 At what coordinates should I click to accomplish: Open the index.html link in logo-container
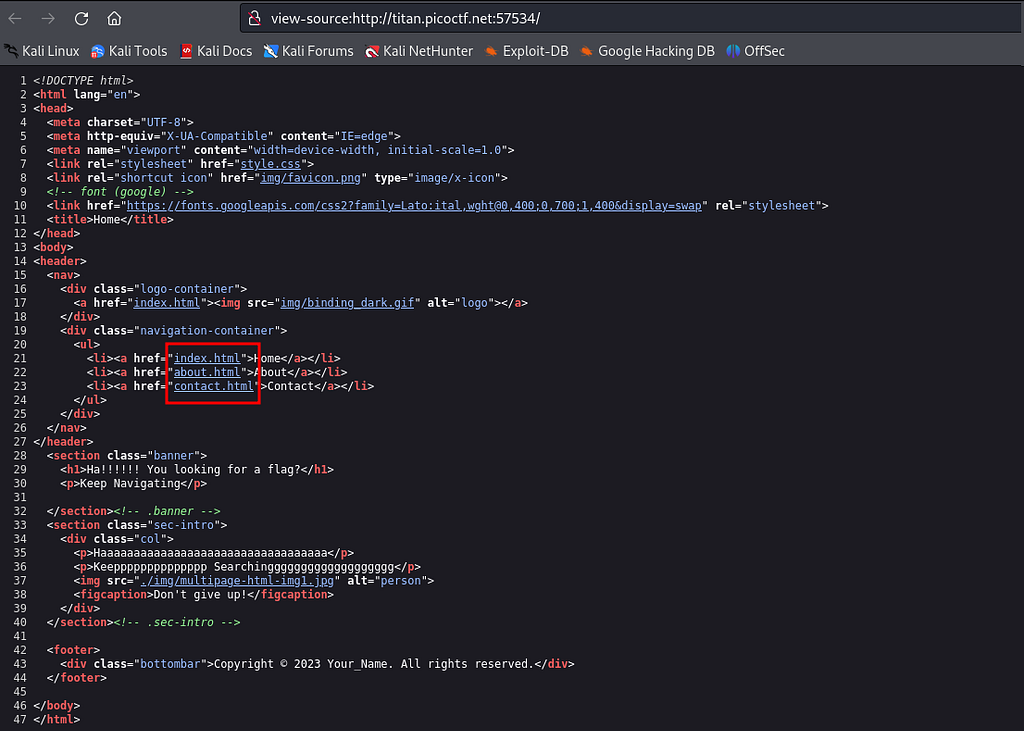[167, 303]
